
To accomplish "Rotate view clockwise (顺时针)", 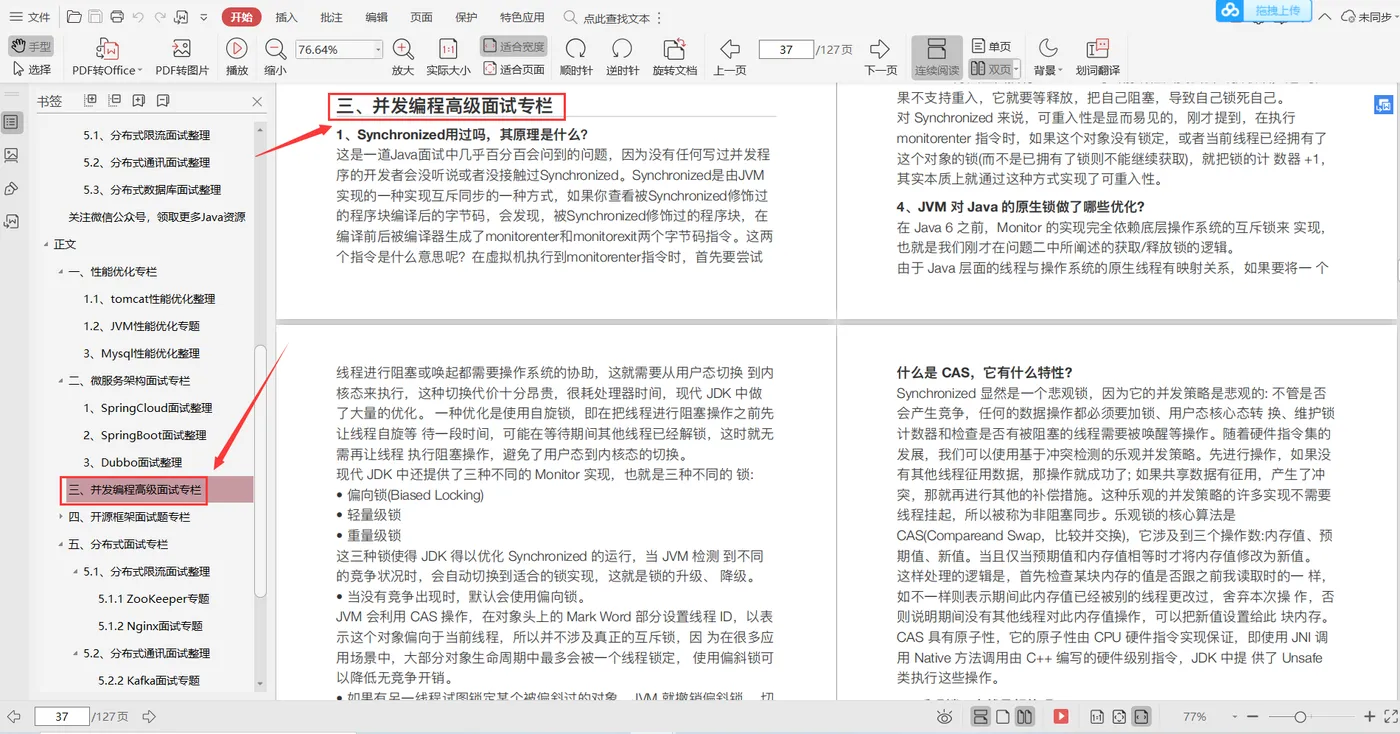I will (x=576, y=57).
